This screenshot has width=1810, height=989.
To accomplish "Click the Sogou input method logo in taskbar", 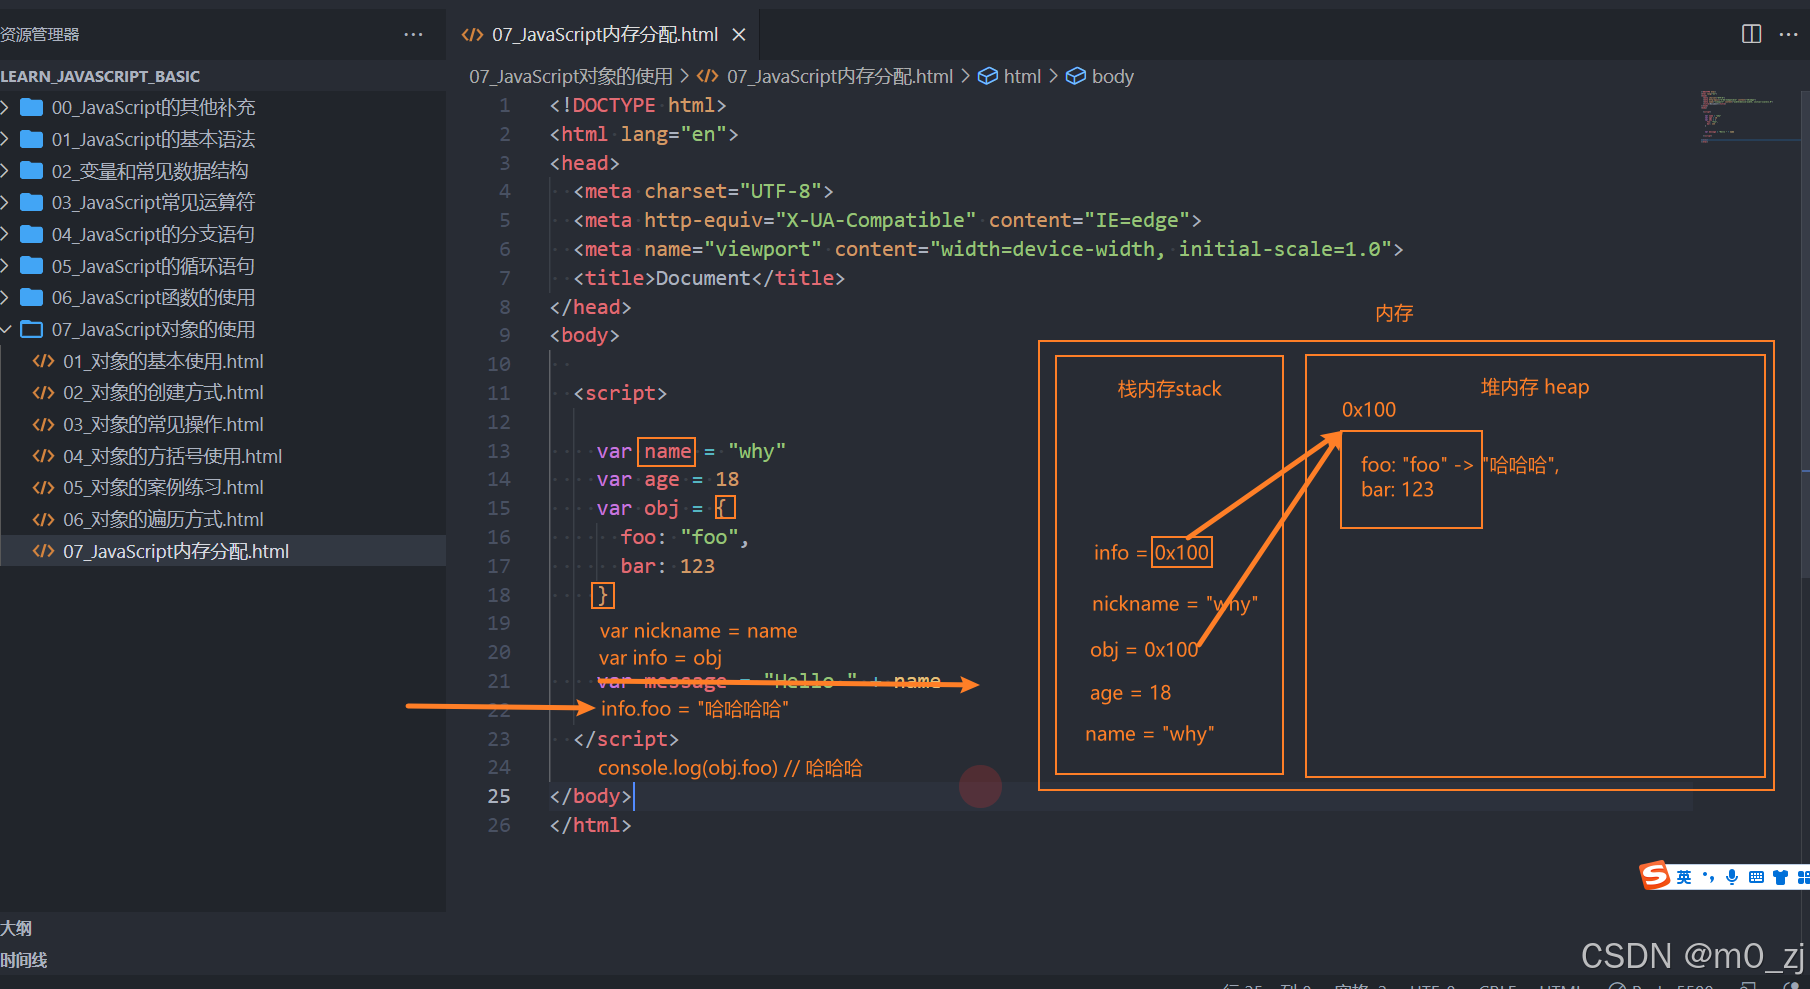I will pos(1655,876).
